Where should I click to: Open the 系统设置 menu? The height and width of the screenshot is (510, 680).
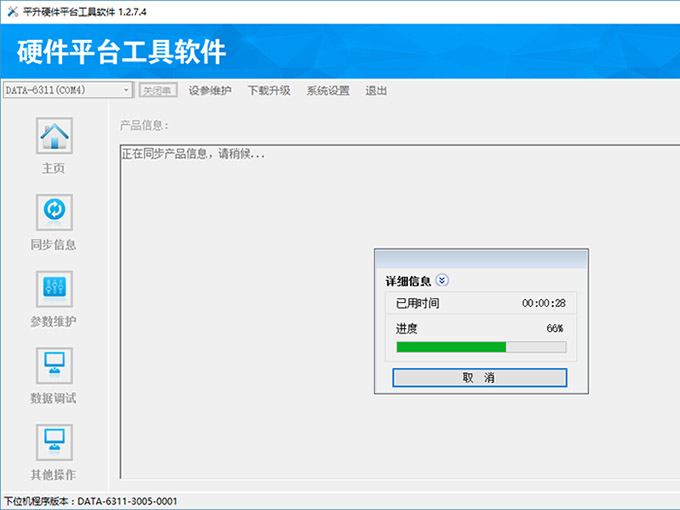[328, 90]
